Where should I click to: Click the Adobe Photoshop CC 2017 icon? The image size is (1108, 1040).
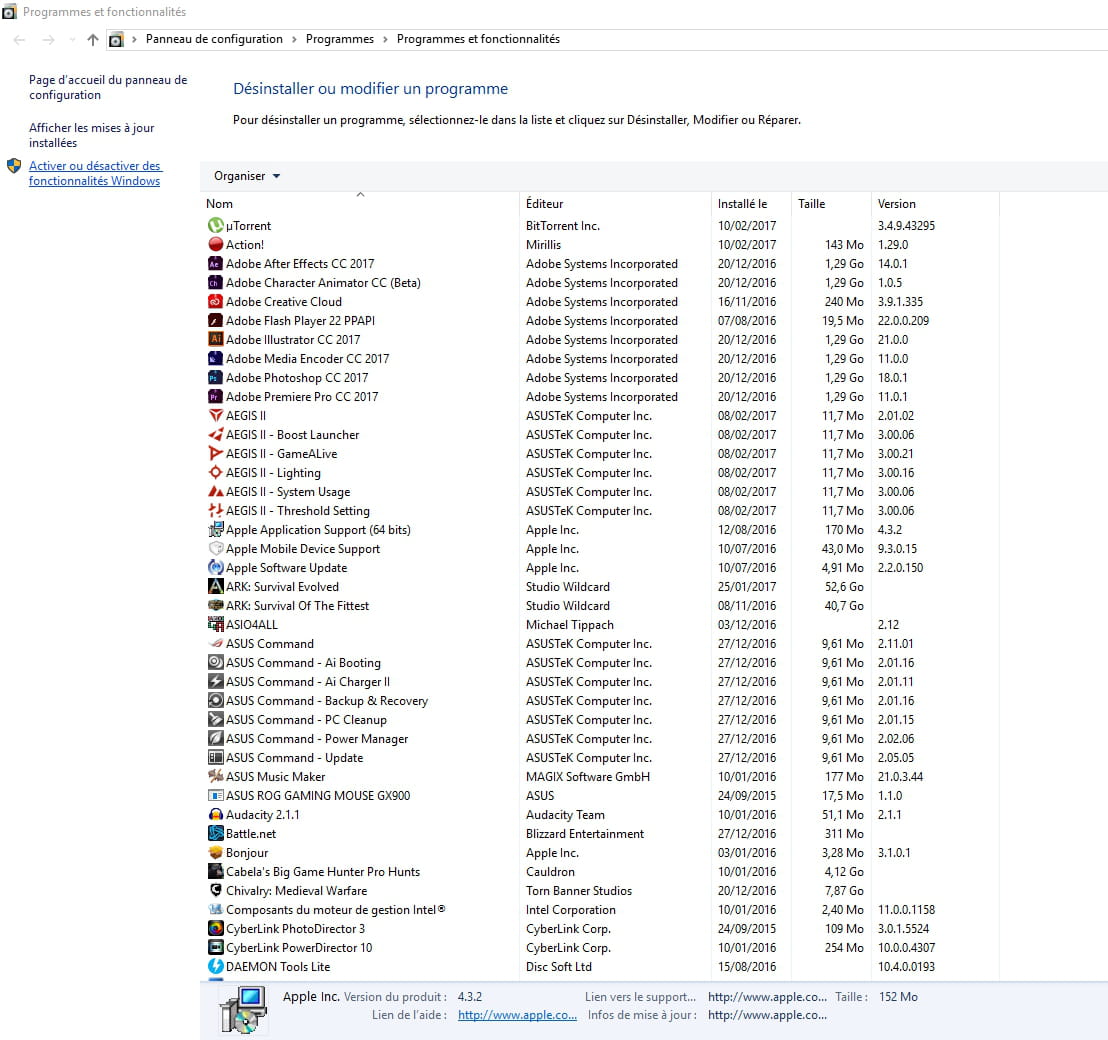(215, 378)
